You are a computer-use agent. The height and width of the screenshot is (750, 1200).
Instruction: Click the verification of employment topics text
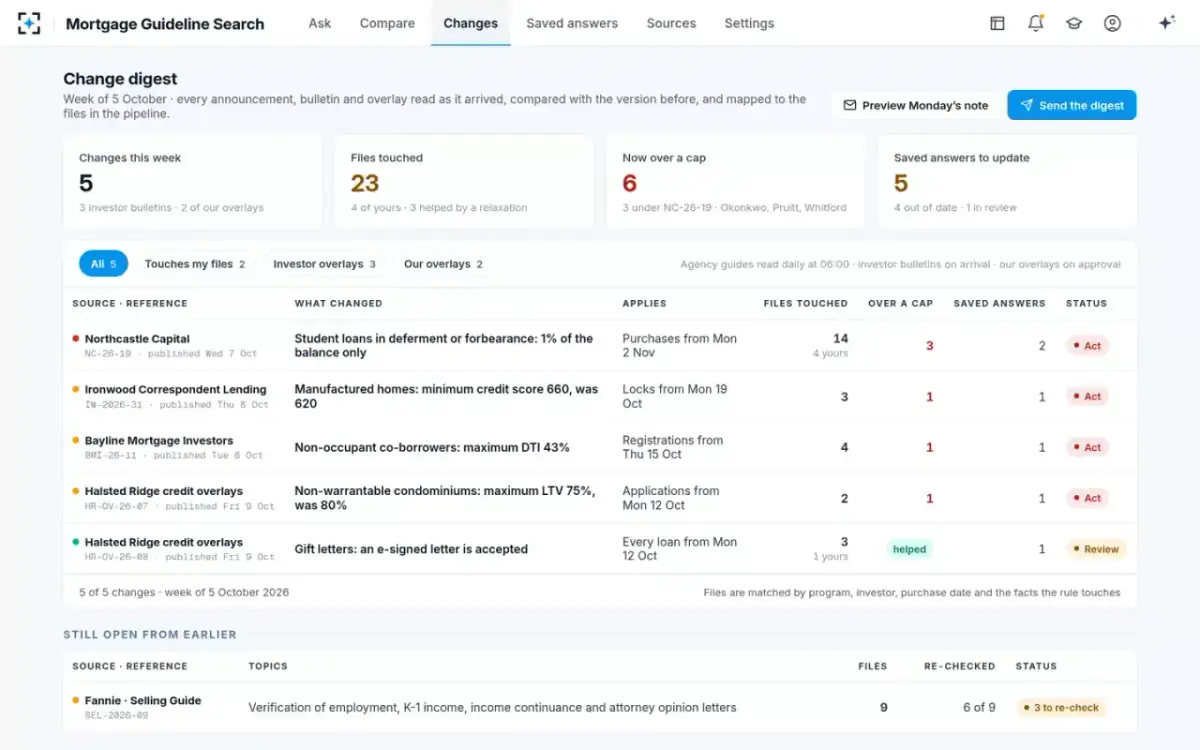point(492,708)
